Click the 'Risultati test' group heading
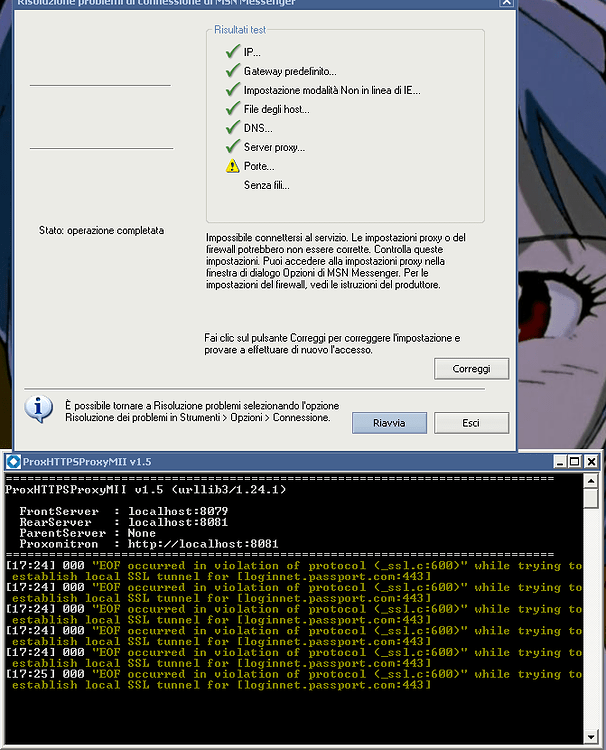This screenshot has height=750, width=606. pos(240,30)
